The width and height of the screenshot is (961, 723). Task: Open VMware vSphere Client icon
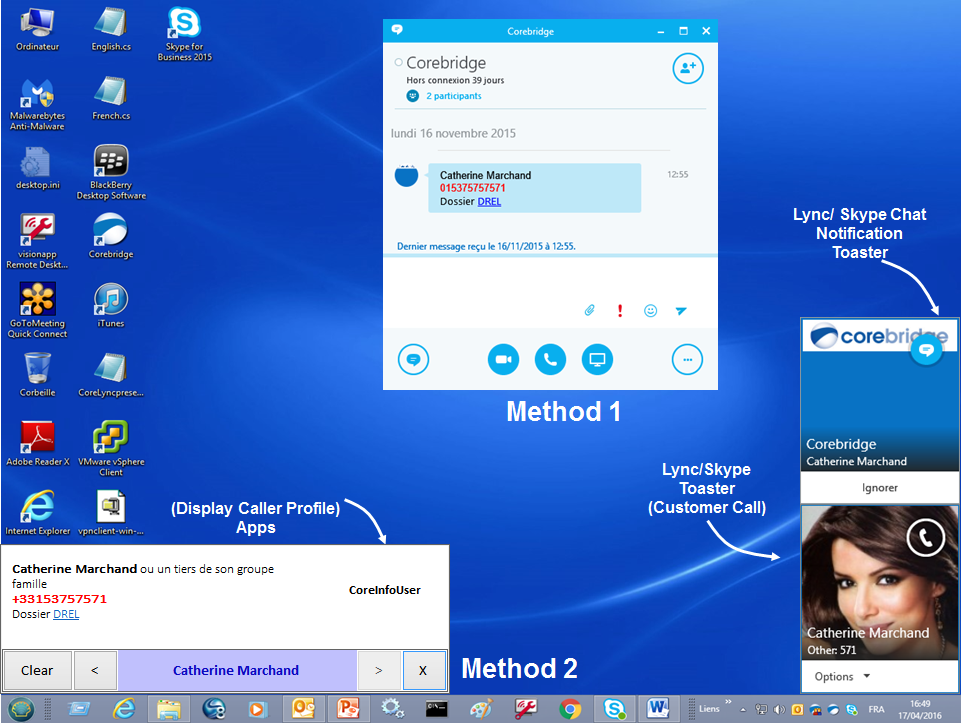click(111, 448)
